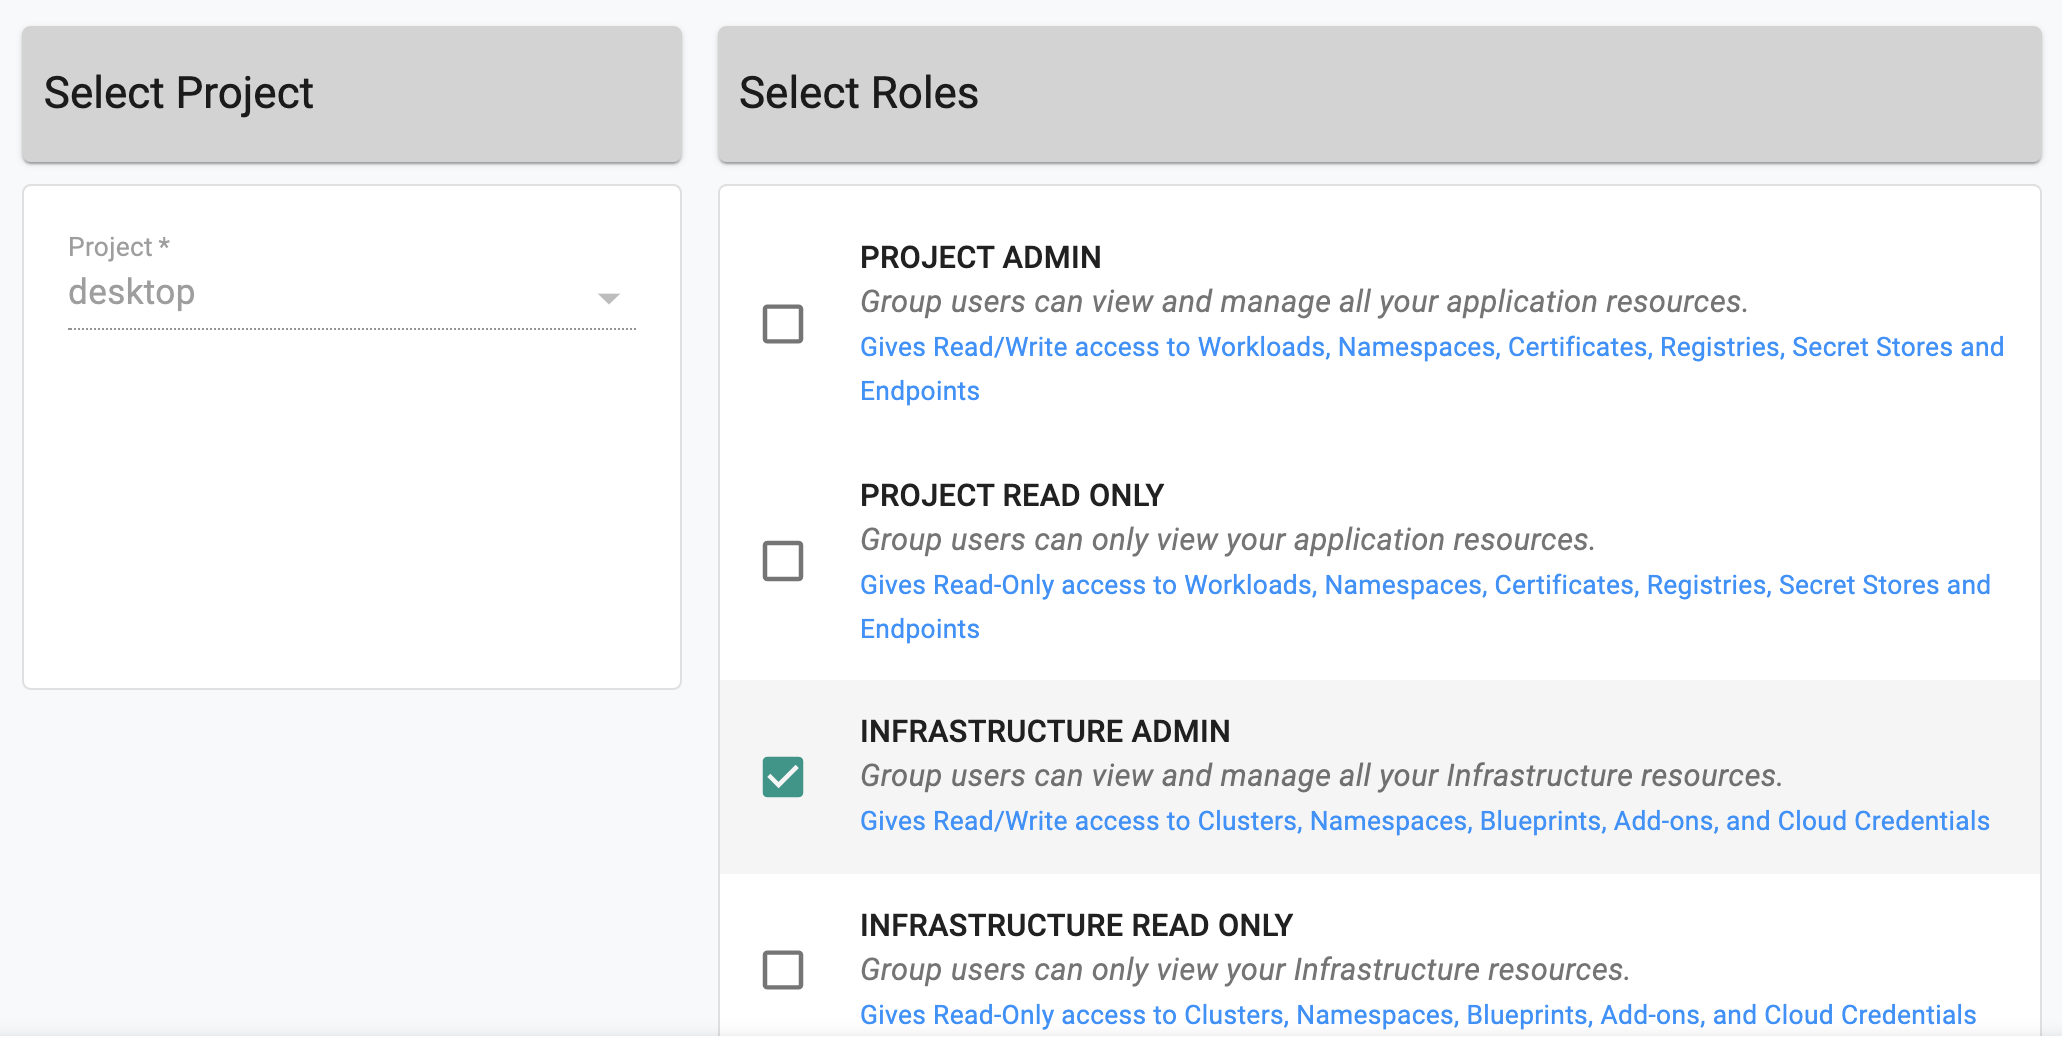Click 'Group users can view and manage all your Infrastructure resources'
Image resolution: width=2062 pixels, height=1040 pixels.
pyautogui.click(x=1321, y=776)
